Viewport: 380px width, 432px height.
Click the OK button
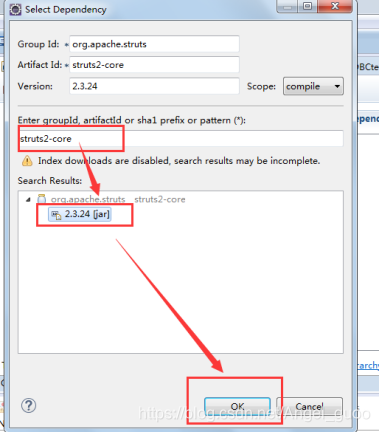pyautogui.click(x=237, y=406)
